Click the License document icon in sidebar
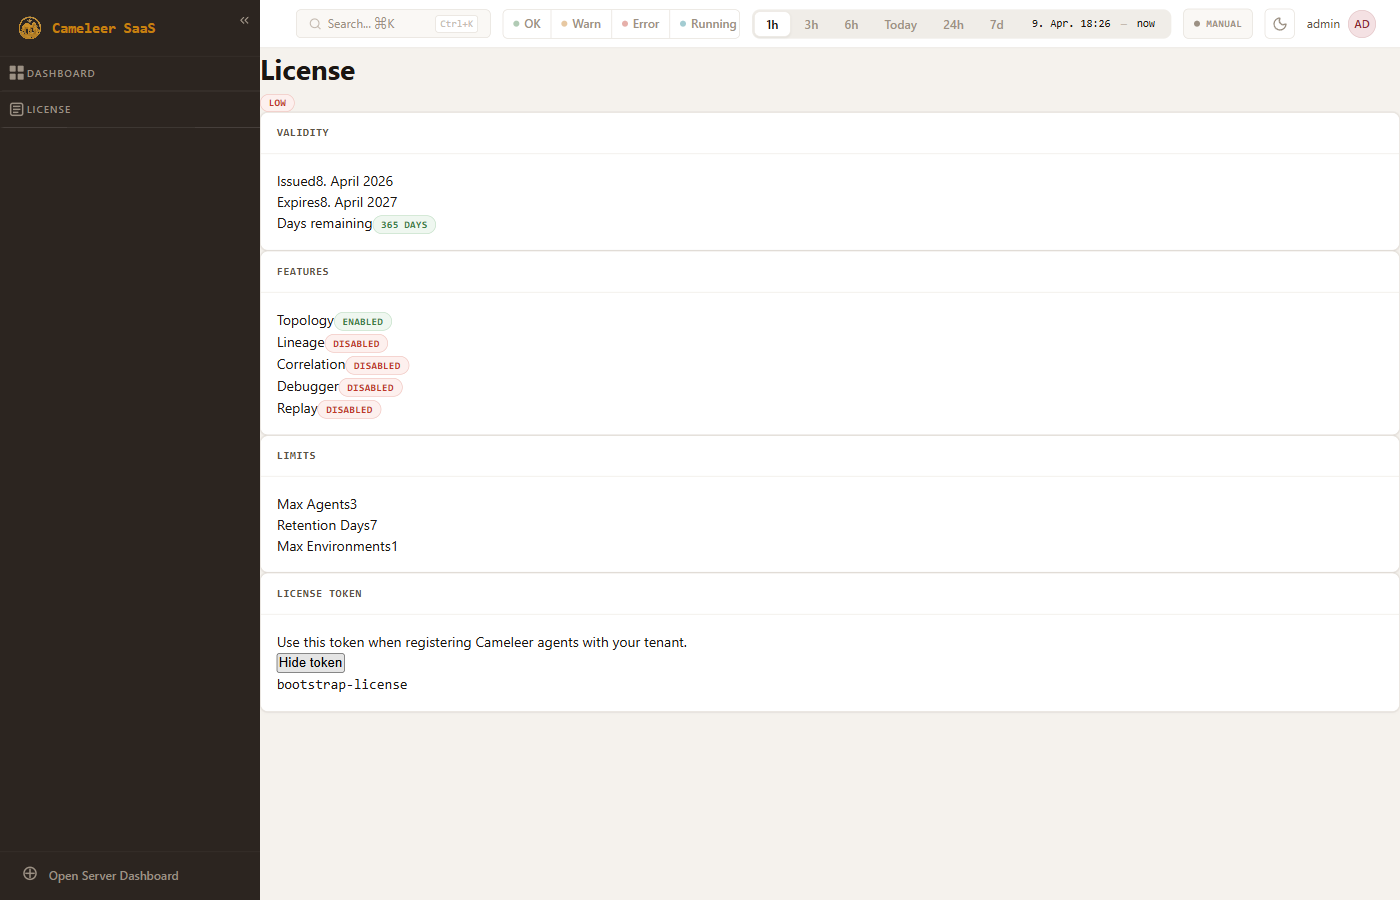The width and height of the screenshot is (1400, 900). 16,109
